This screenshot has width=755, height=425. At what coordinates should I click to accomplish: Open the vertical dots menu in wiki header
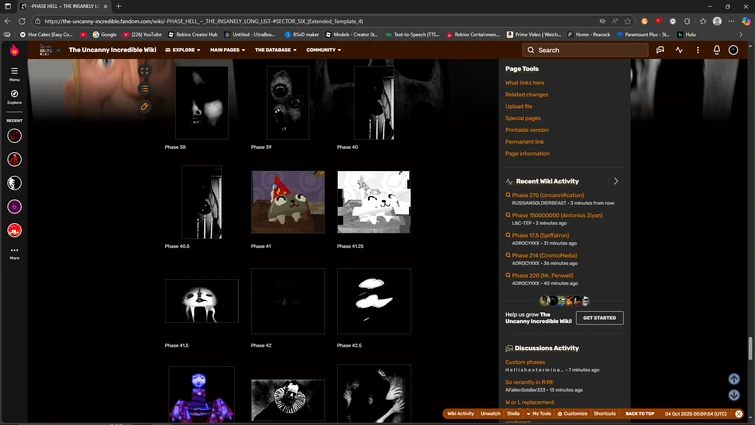point(698,50)
